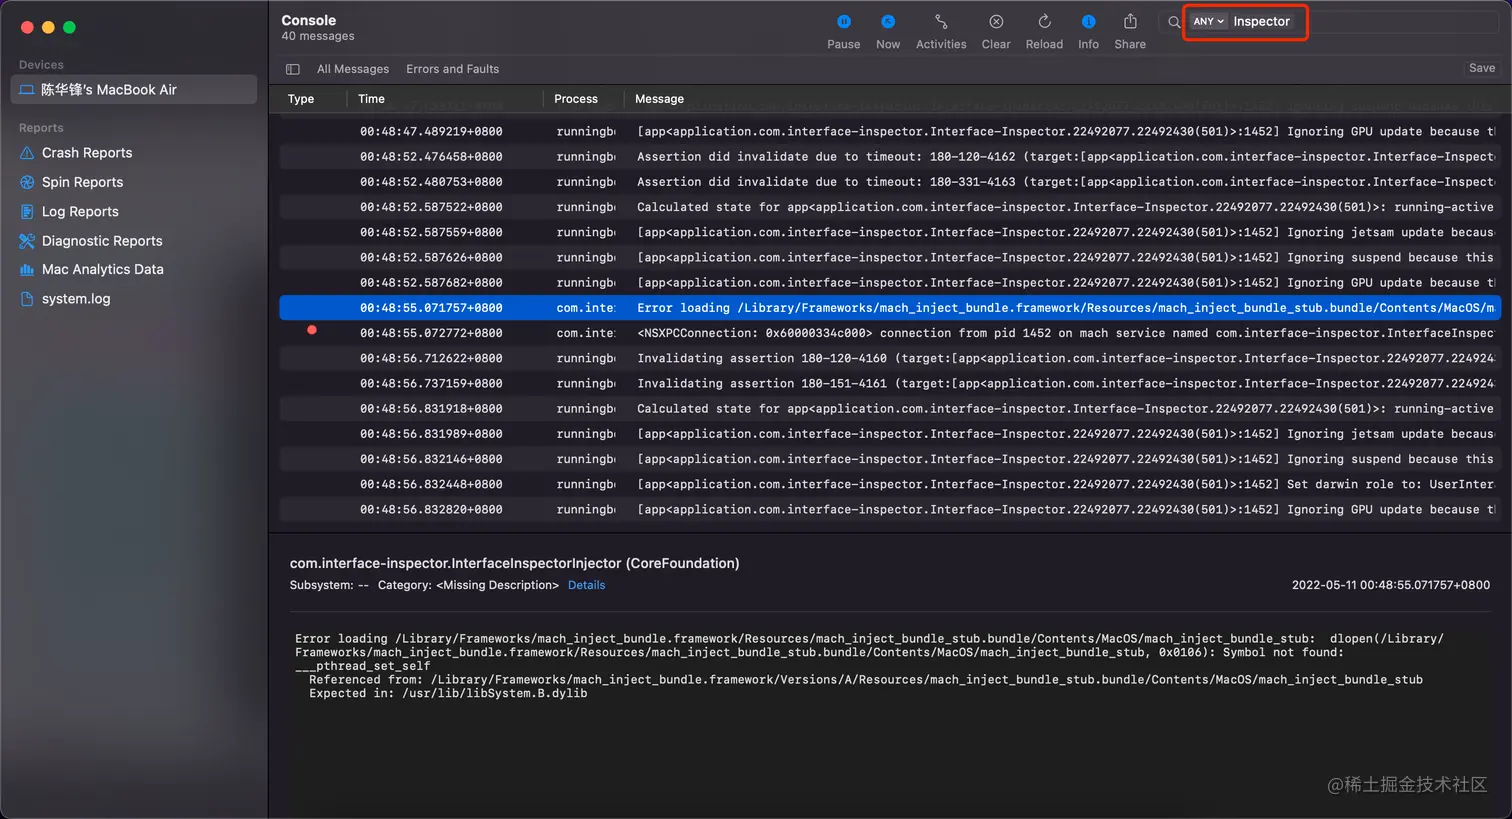Sort by the Type column header

(x=301, y=99)
